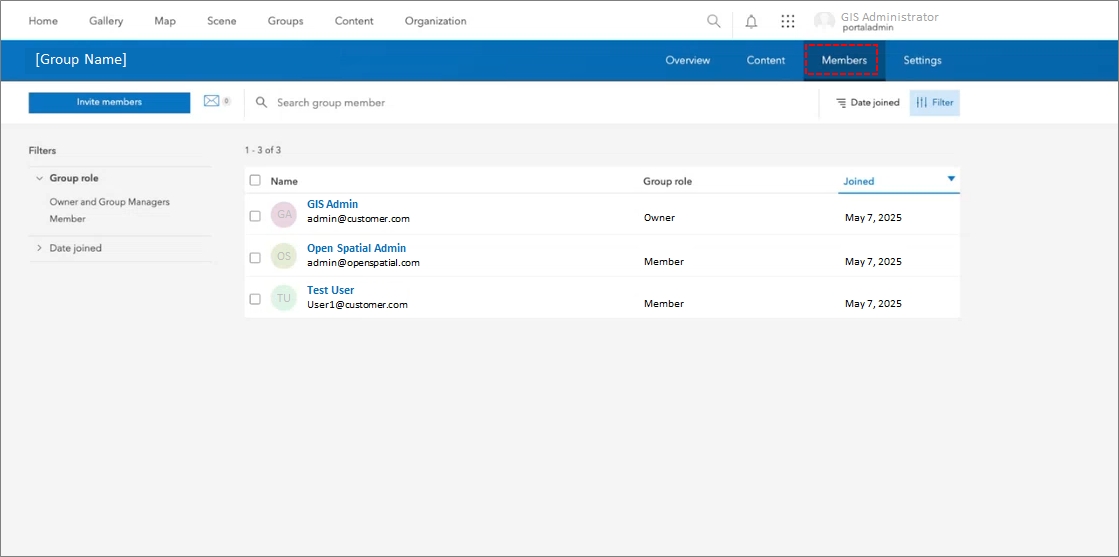Viewport: 1119px width, 557px height.
Task: Toggle the Filter panel button
Action: click(935, 103)
